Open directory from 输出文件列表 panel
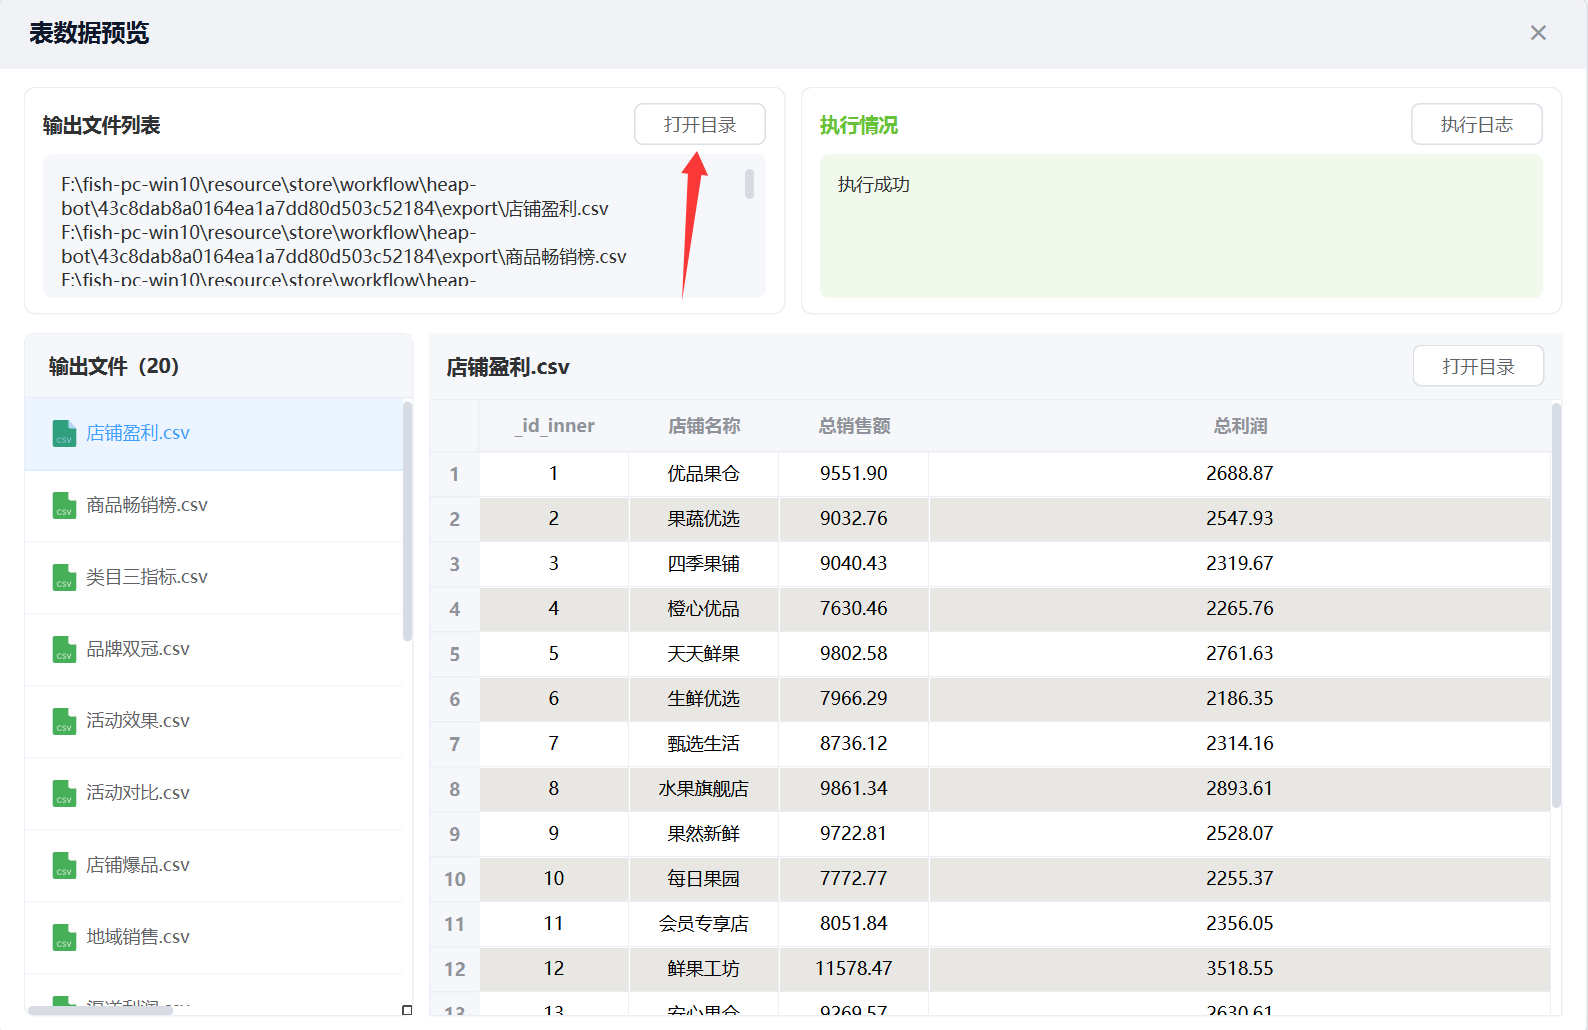This screenshot has width=1588, height=1030. click(x=699, y=125)
